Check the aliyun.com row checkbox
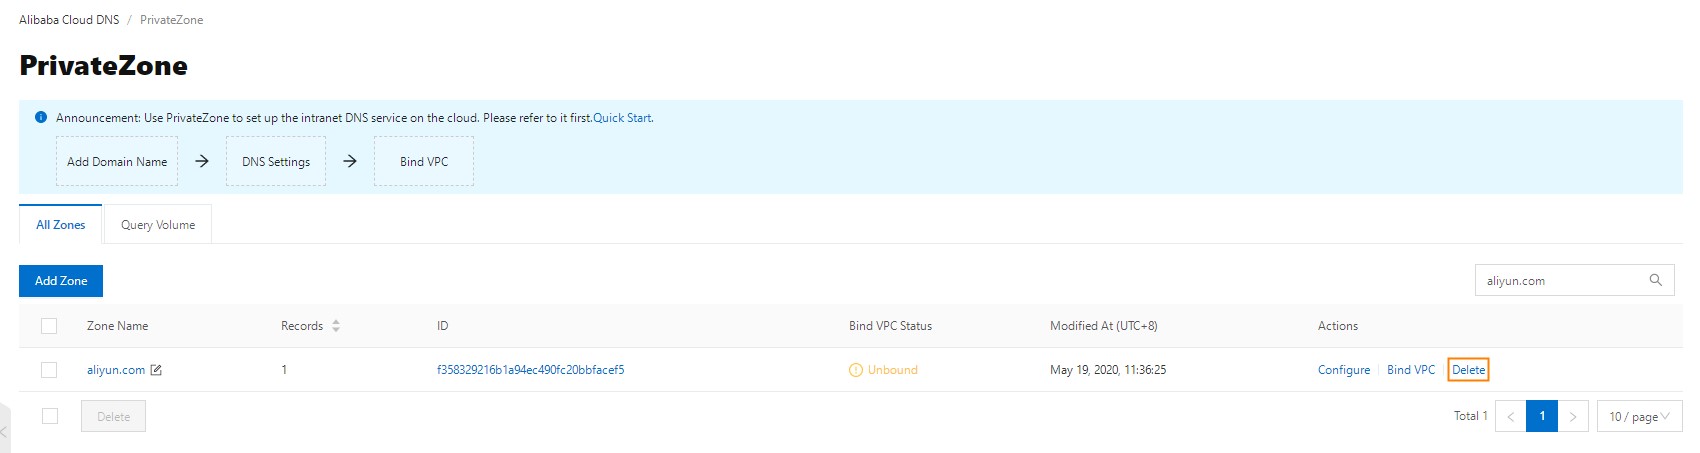This screenshot has height=453, width=1700. coord(49,370)
